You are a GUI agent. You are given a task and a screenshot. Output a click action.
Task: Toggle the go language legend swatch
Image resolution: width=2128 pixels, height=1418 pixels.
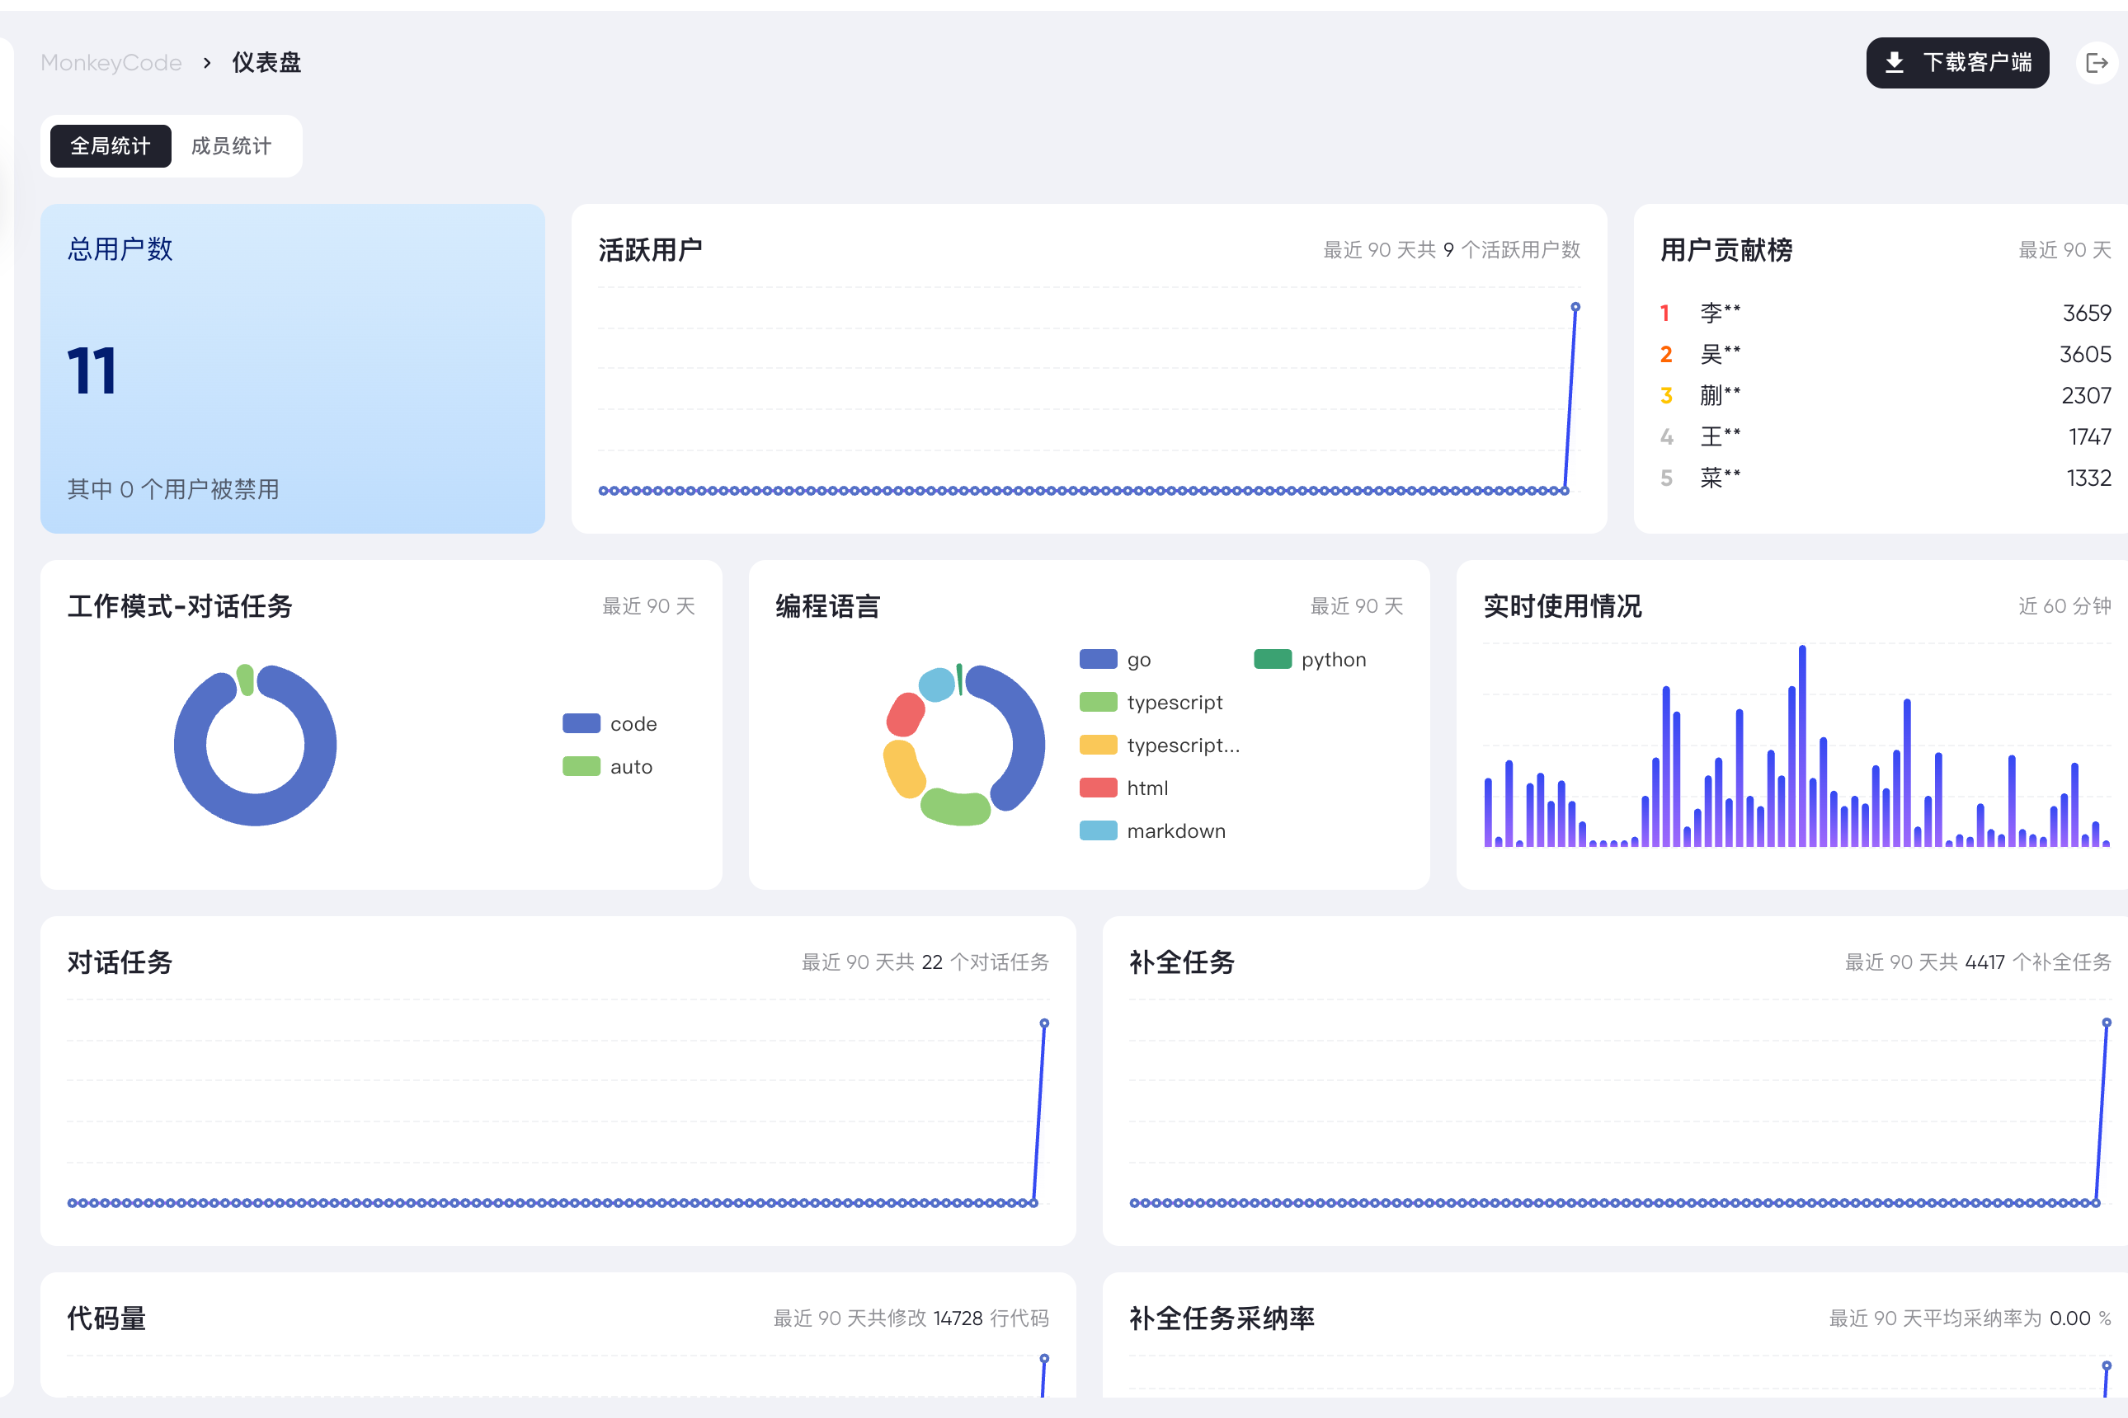(x=1098, y=659)
